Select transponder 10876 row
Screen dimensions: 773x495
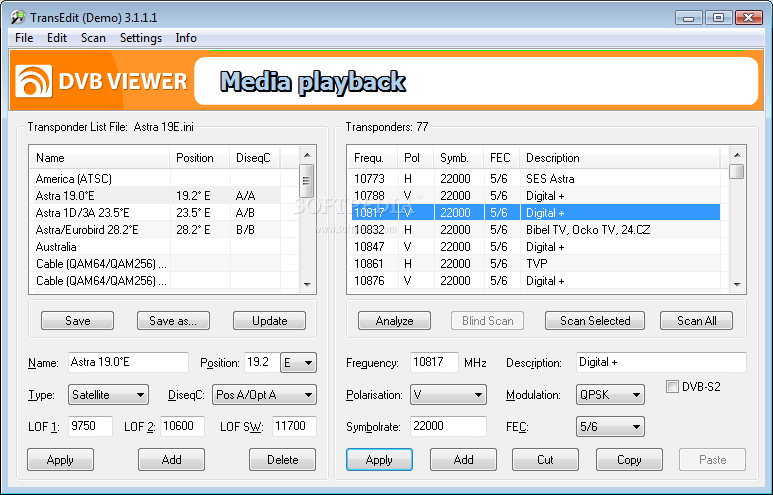click(538, 281)
